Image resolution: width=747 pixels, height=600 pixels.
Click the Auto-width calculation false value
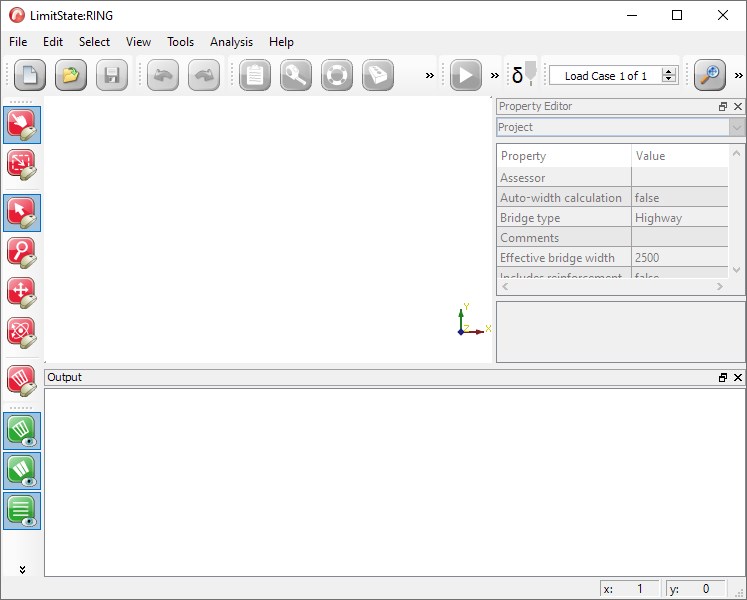tap(680, 198)
